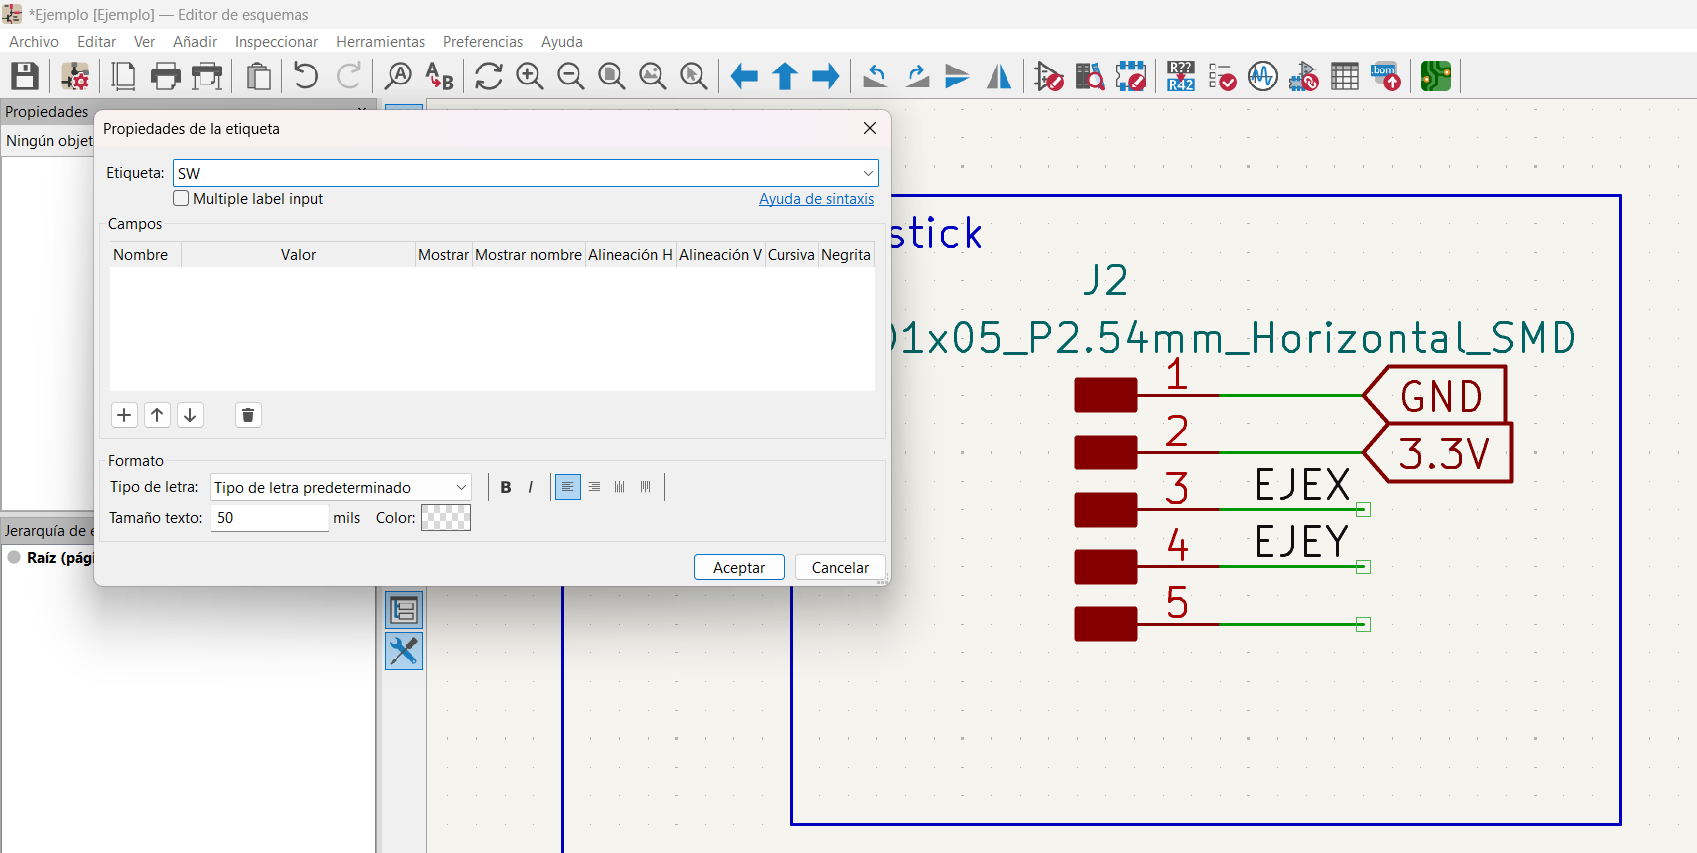Open the Find text tool
This screenshot has width=1697, height=853.
pos(398,76)
